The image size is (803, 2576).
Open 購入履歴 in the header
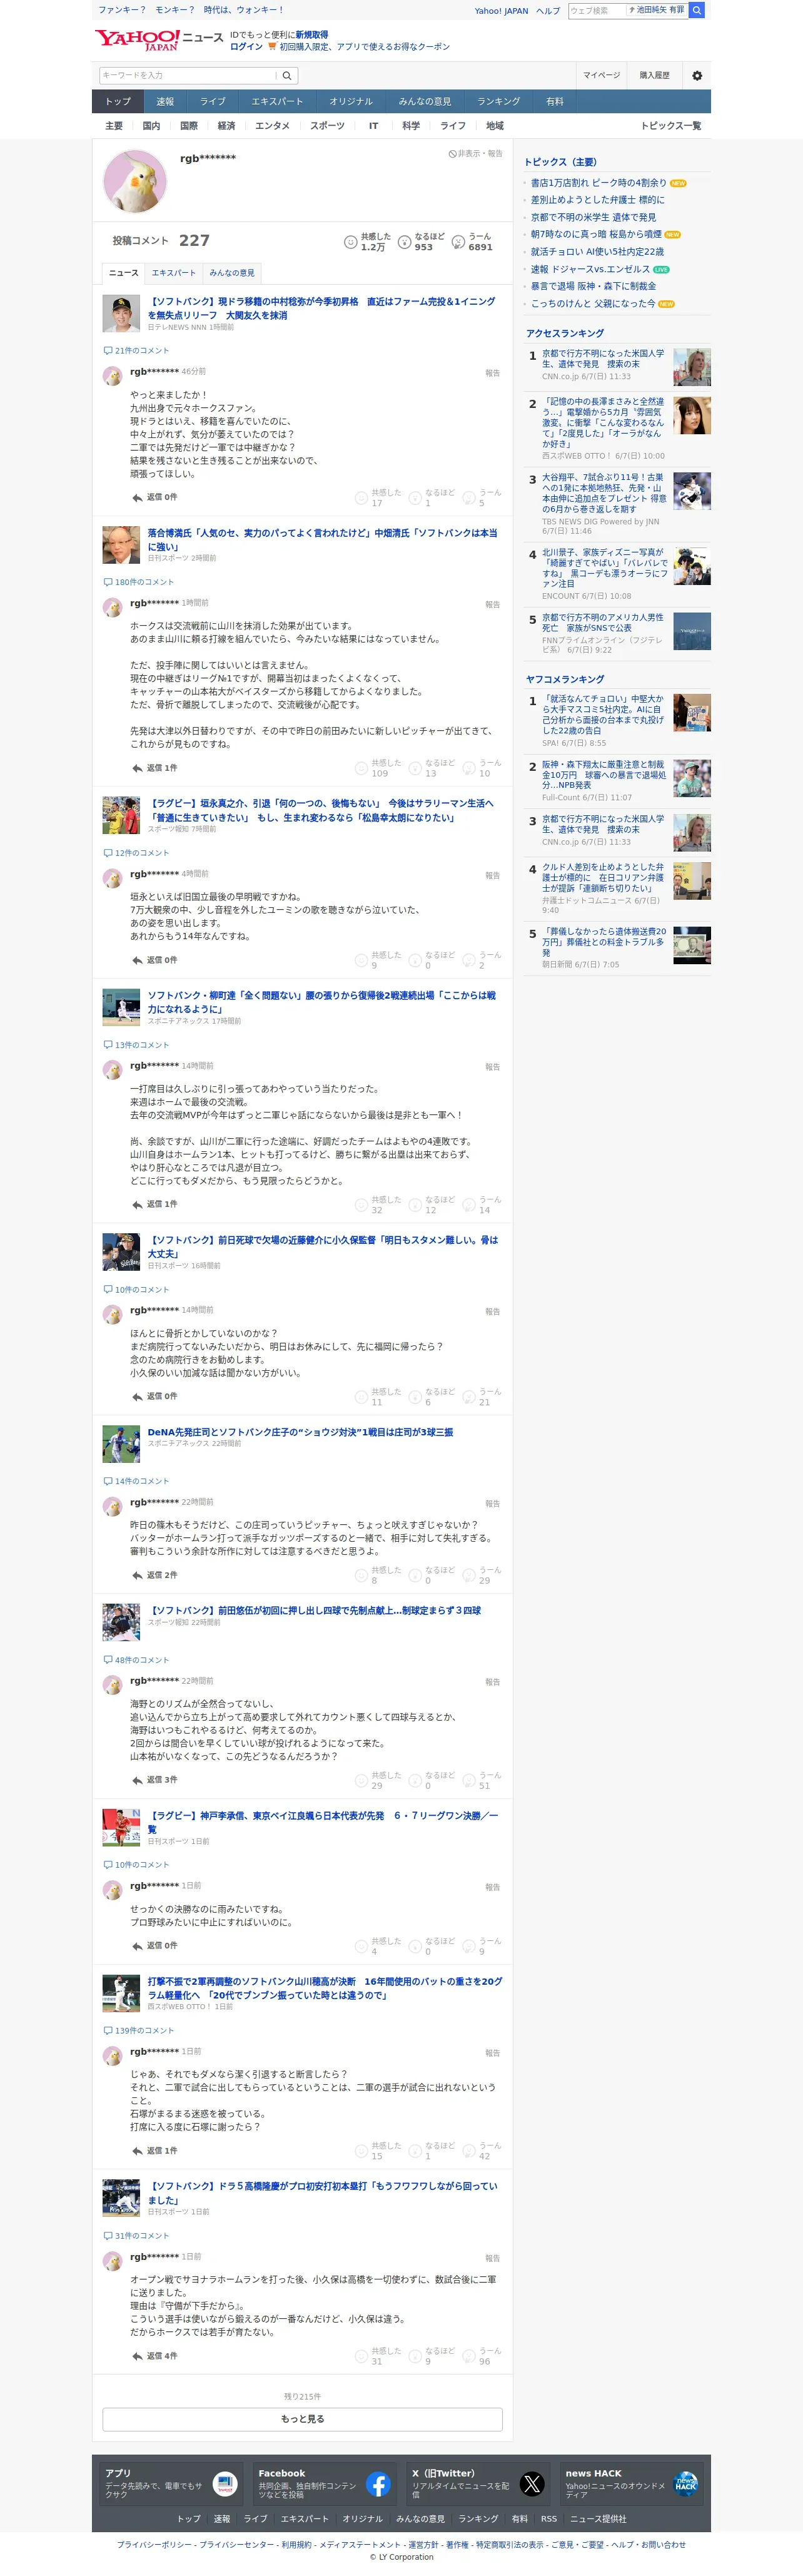click(655, 75)
